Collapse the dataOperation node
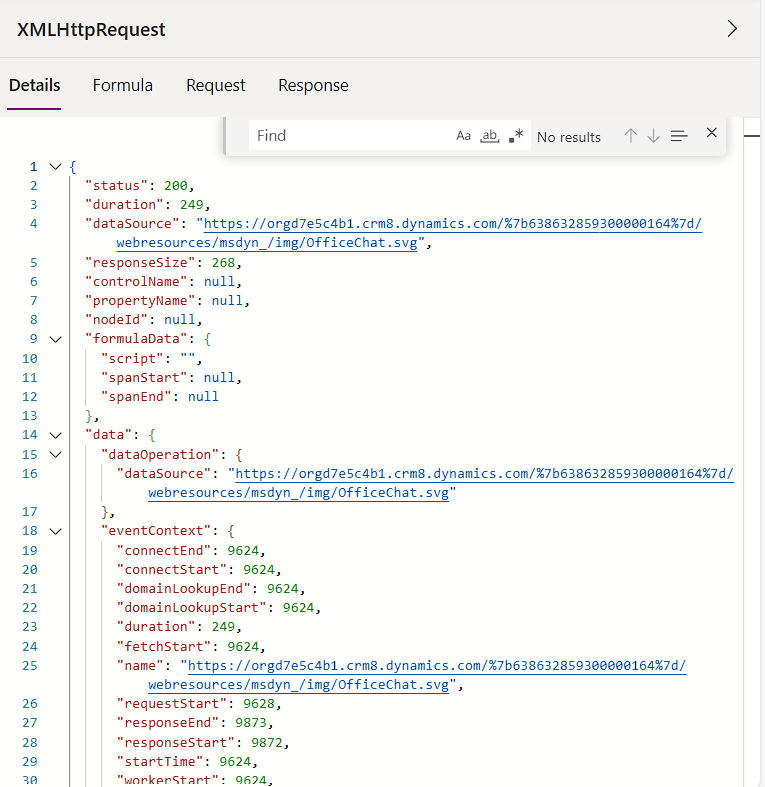 point(55,454)
